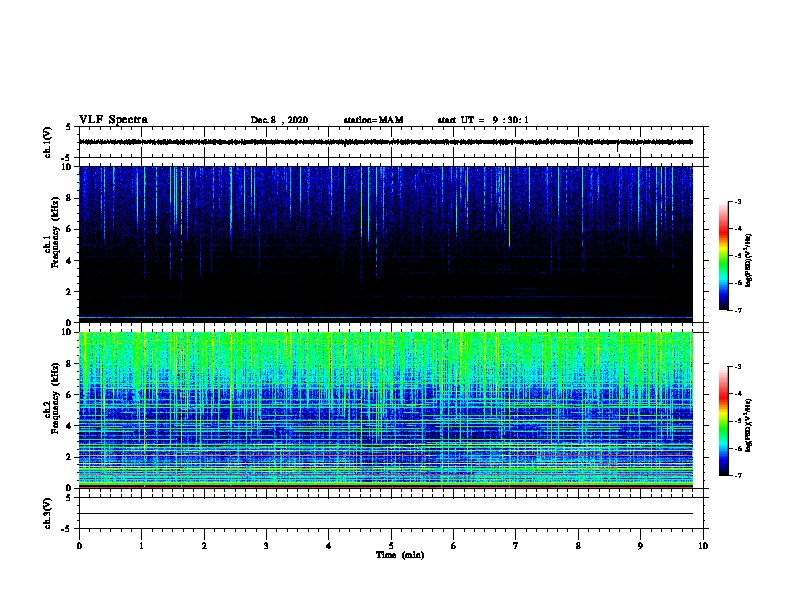The image size is (792, 612).
Task: Click the time axis tick label "8" below the plots
Action: click(x=578, y=545)
